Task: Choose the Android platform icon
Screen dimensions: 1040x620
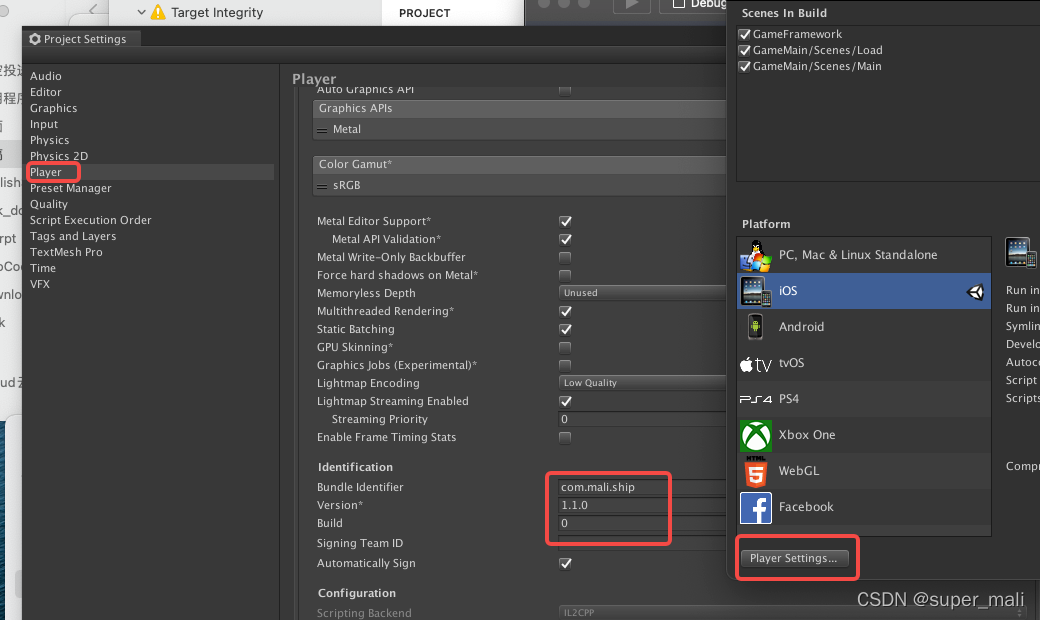Action: pos(755,327)
